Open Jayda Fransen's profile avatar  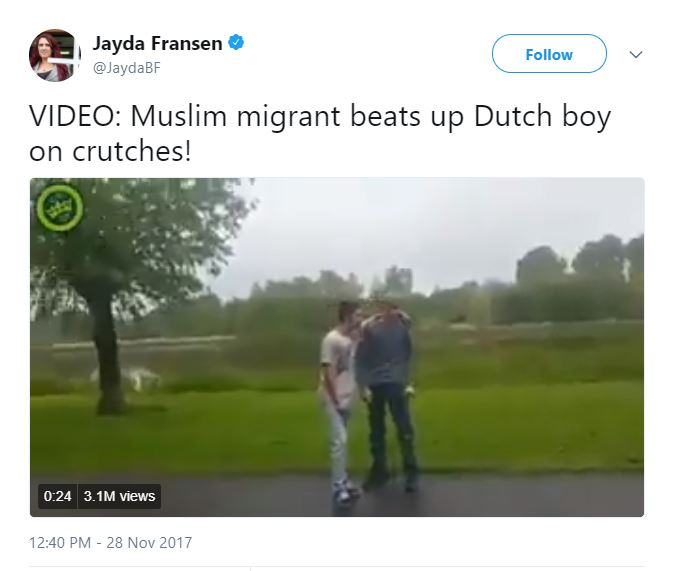click(x=55, y=55)
